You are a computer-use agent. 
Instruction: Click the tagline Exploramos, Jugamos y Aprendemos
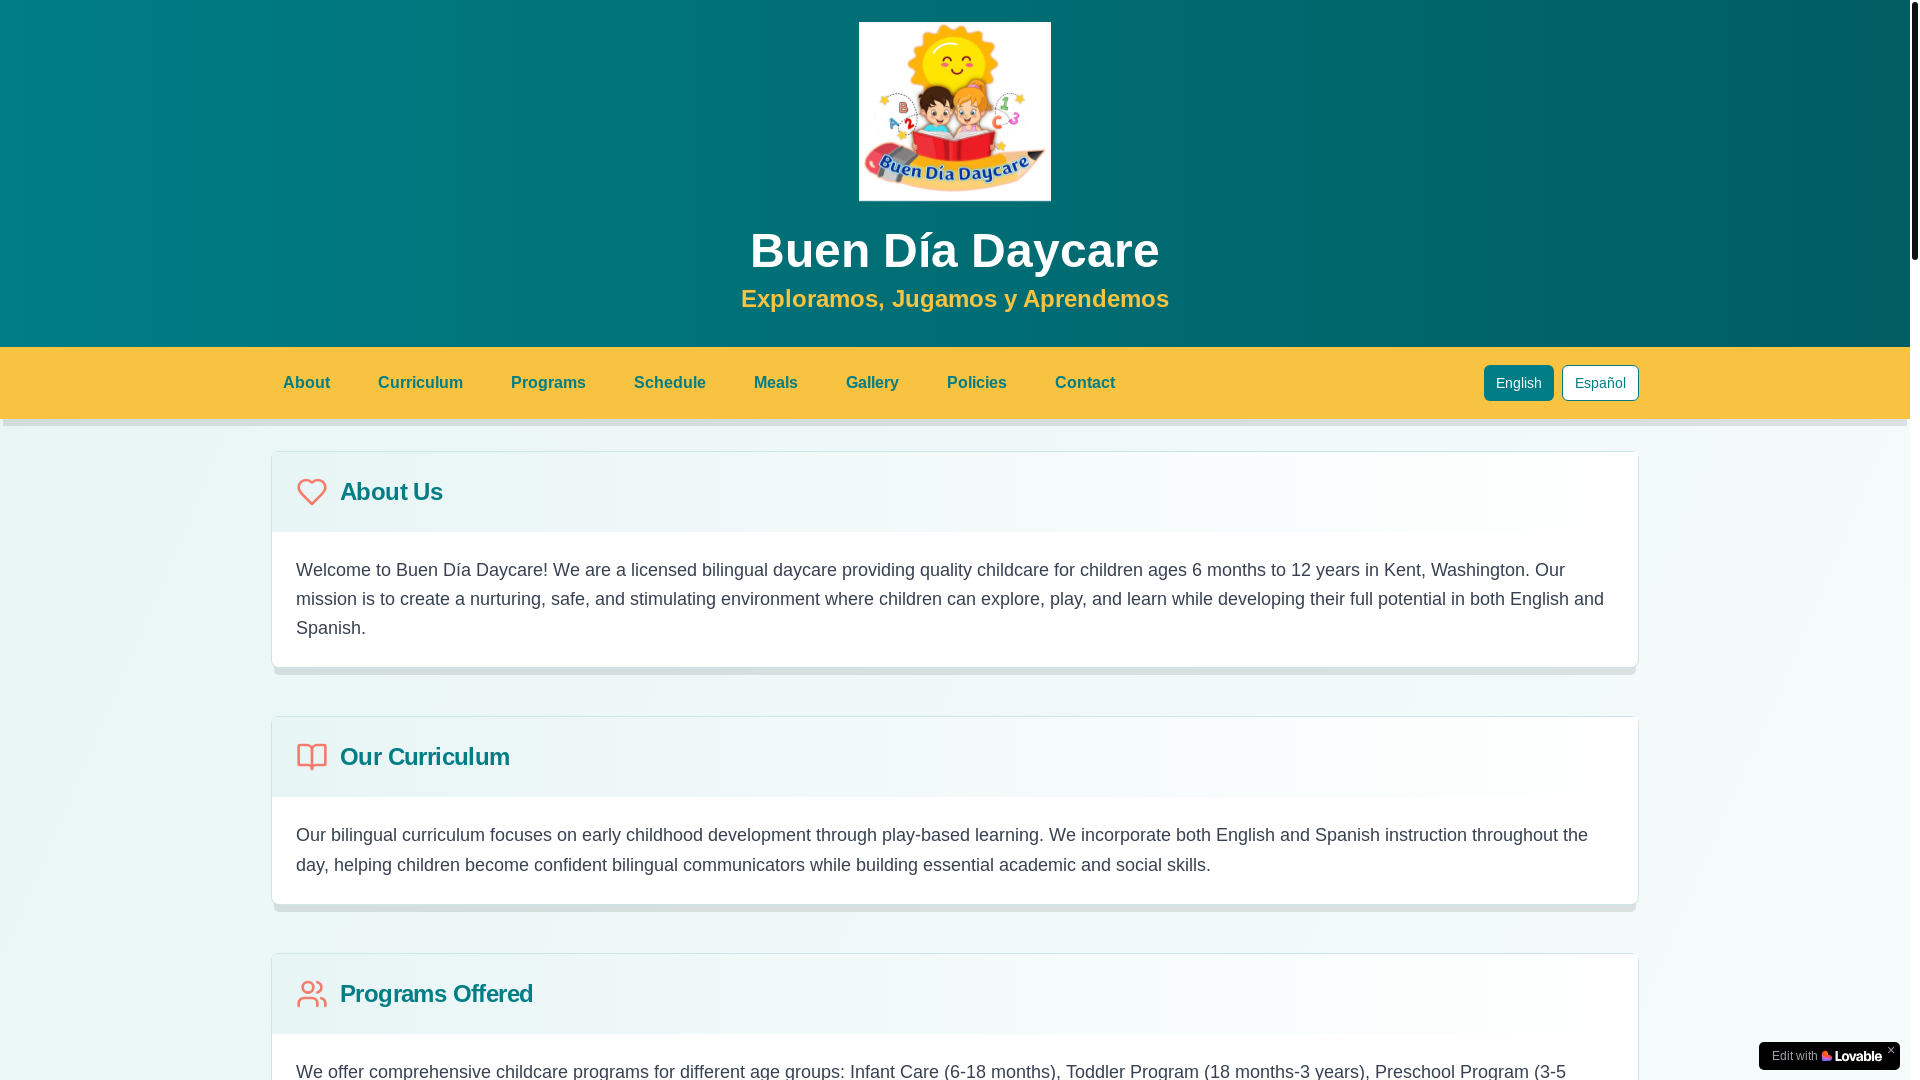coord(955,298)
